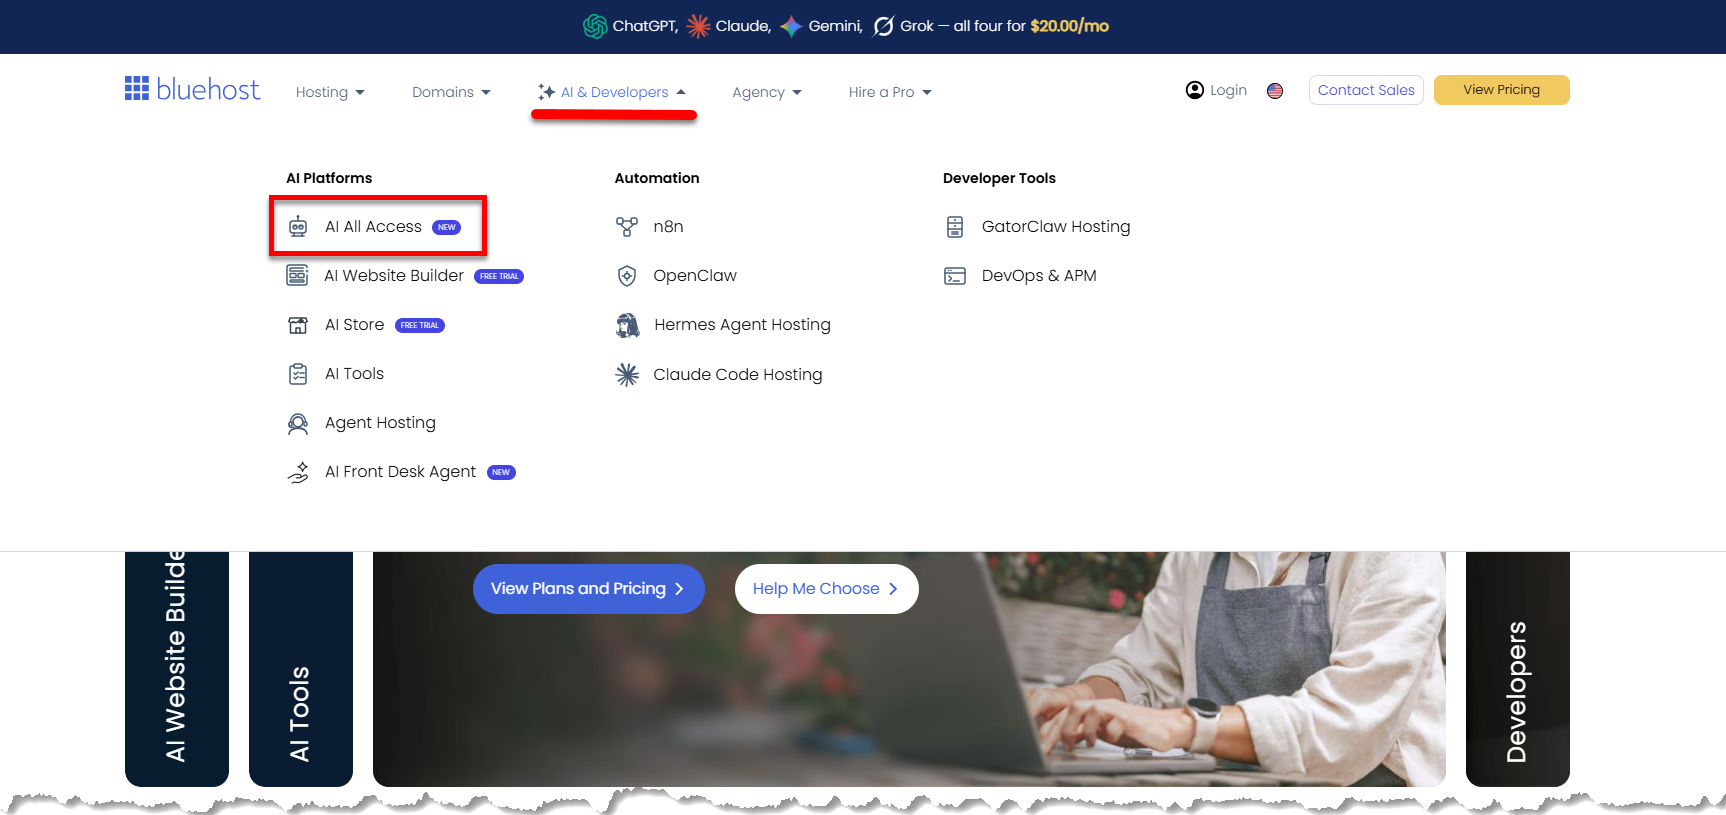The height and width of the screenshot is (815, 1726).
Task: Open the AI Tools vertical card
Action: click(301, 668)
